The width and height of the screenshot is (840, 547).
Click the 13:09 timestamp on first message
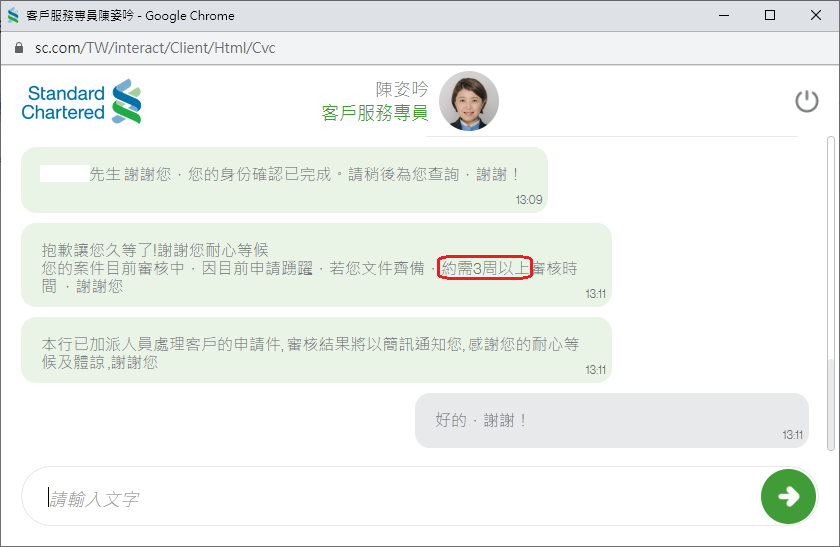(x=528, y=200)
